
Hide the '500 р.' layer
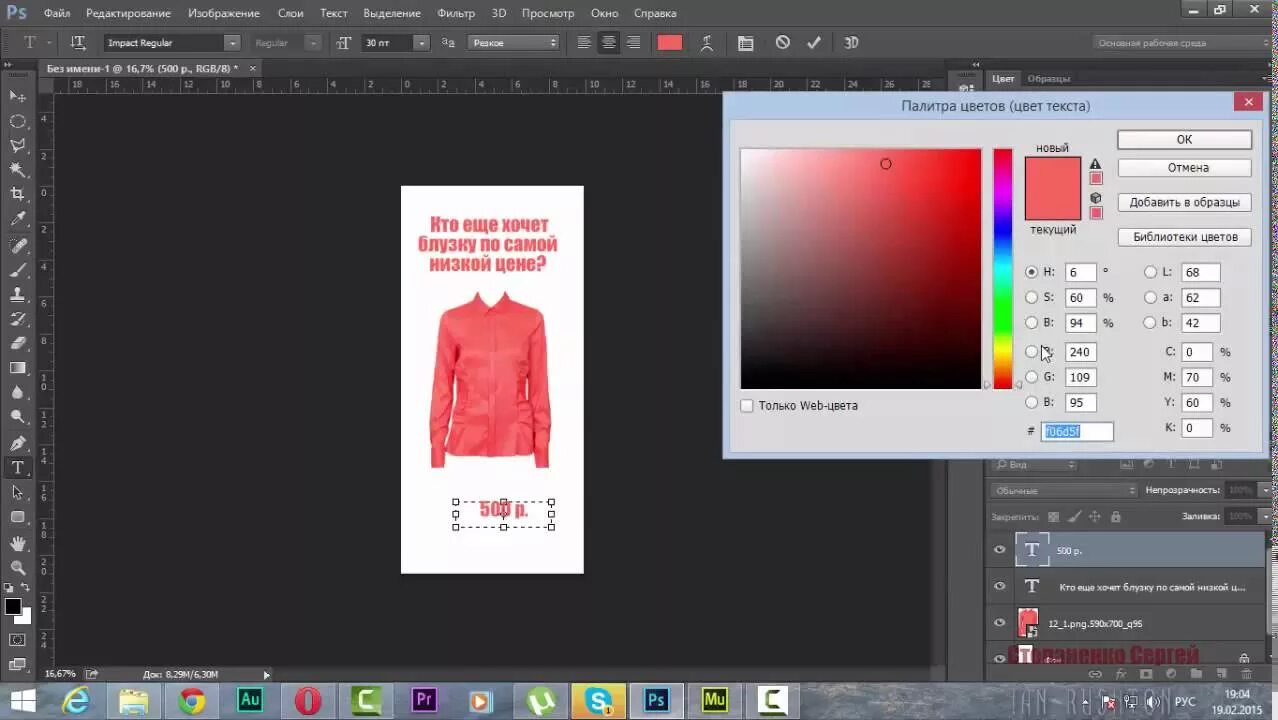[x=999, y=550]
